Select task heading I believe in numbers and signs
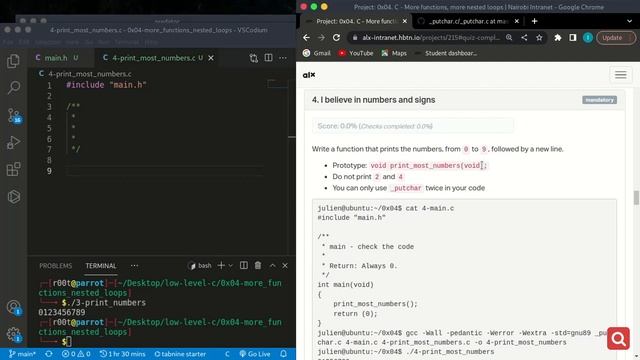Image resolution: width=640 pixels, height=360 pixels. pyautogui.click(x=373, y=100)
